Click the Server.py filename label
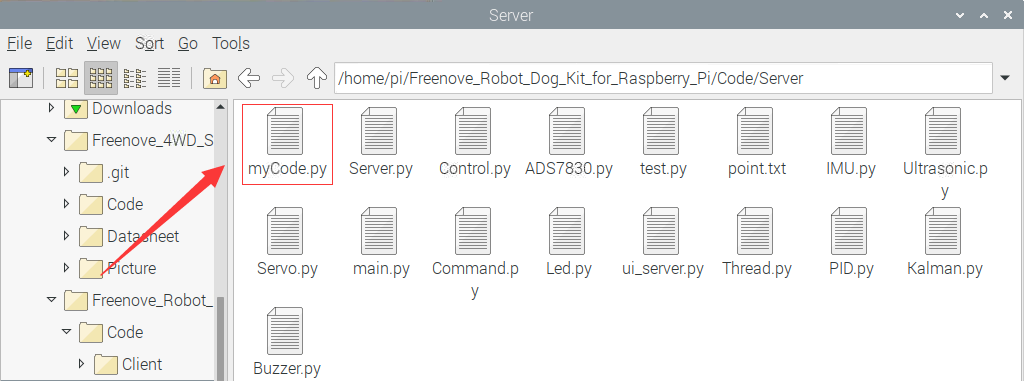The height and width of the screenshot is (381, 1024). (381, 169)
